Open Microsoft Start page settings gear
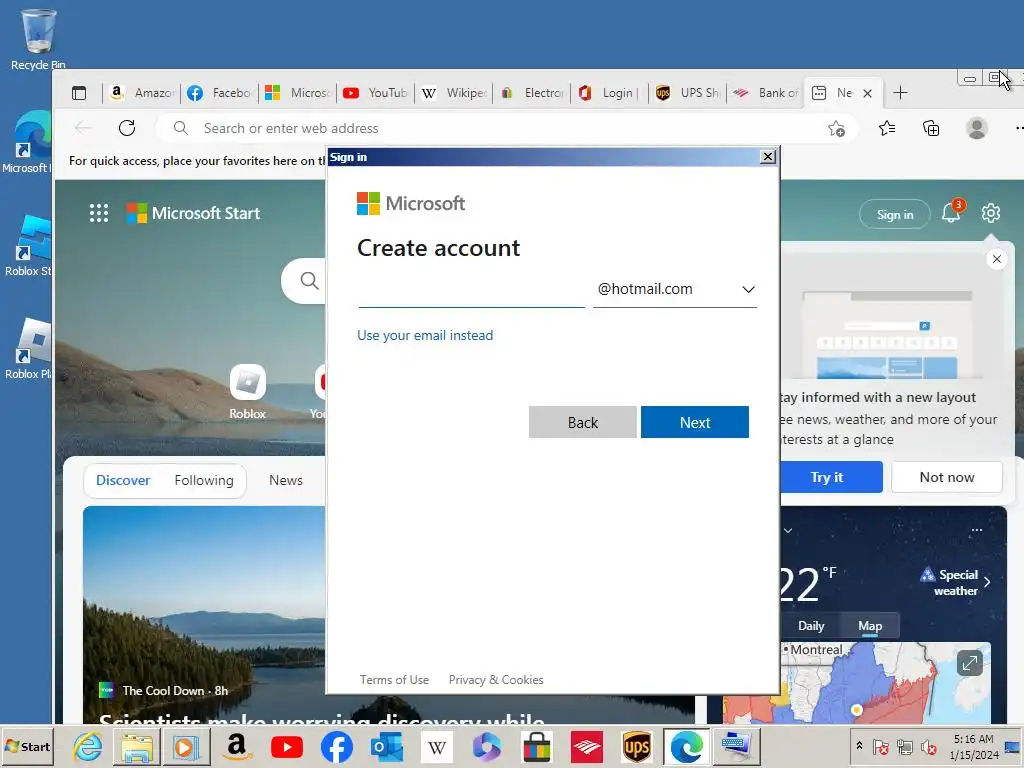 click(991, 213)
